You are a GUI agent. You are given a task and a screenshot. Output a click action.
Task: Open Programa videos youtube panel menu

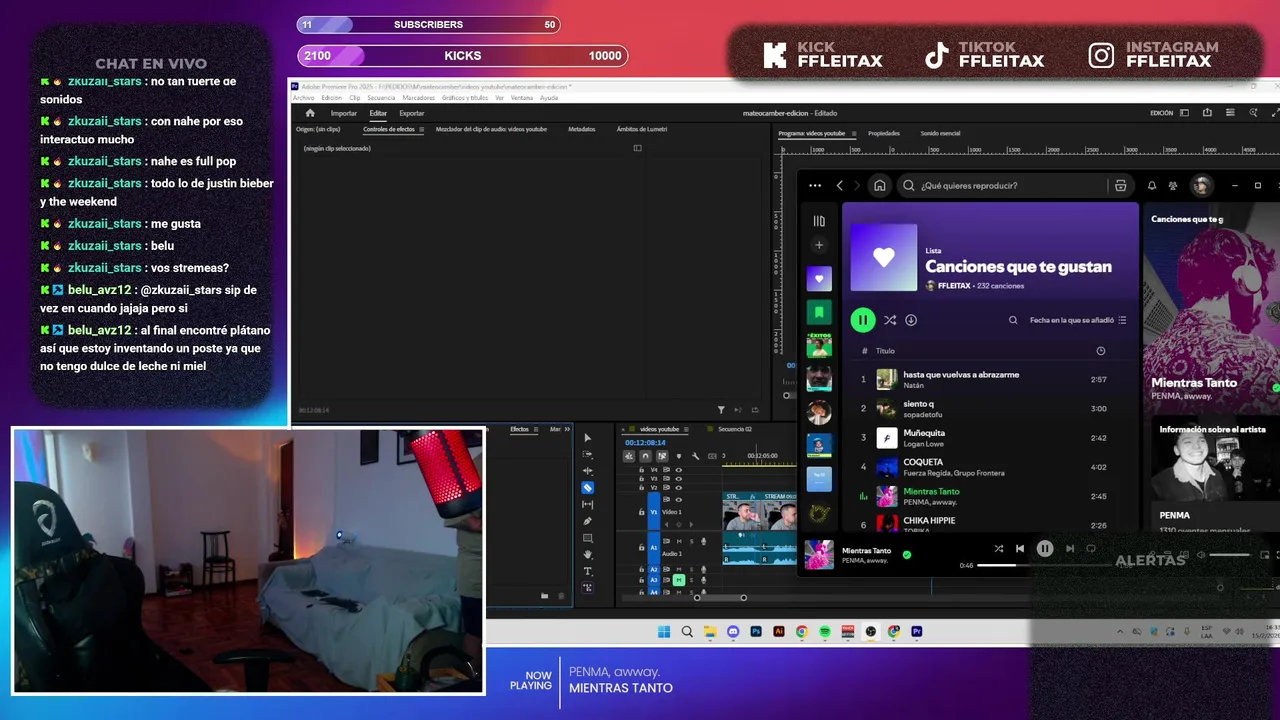[854, 133]
